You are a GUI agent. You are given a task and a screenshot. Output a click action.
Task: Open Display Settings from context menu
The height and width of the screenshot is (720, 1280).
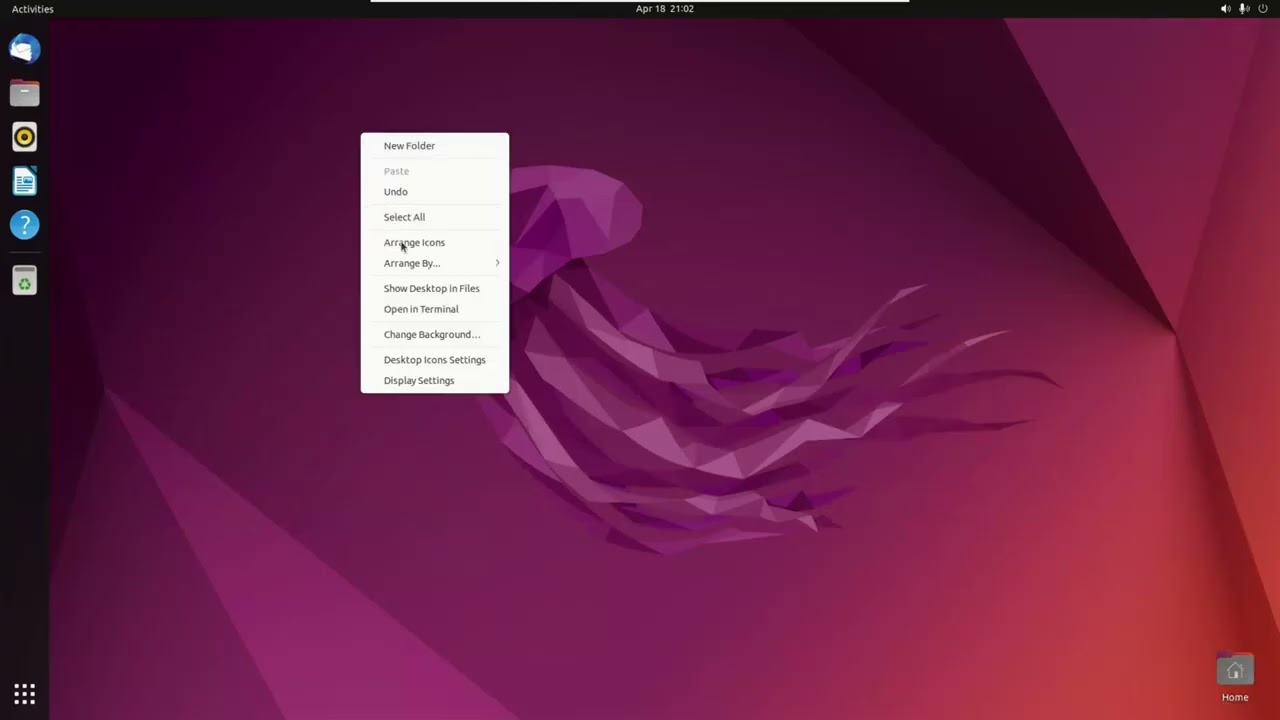434,381
